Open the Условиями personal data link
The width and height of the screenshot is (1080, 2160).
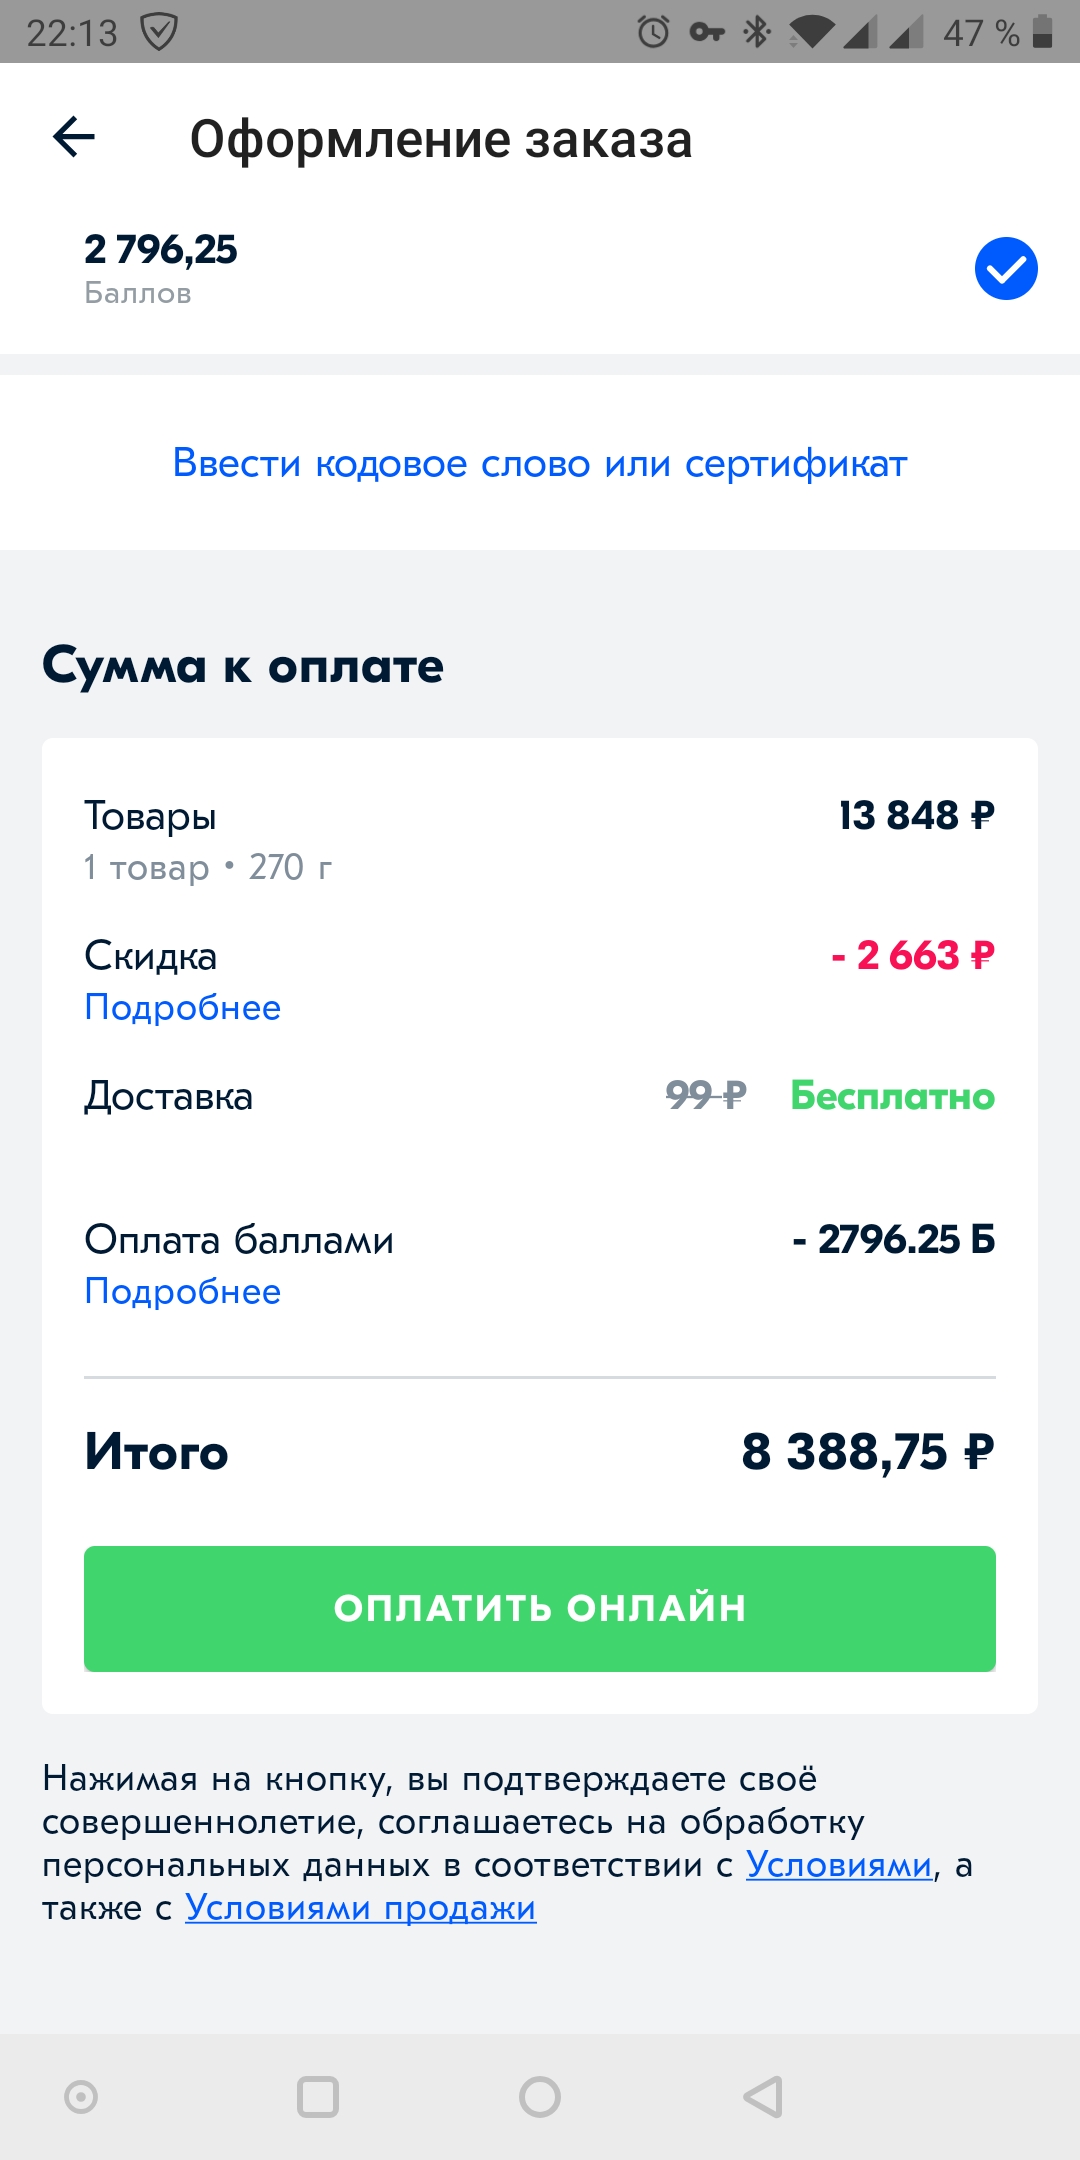pos(838,1865)
